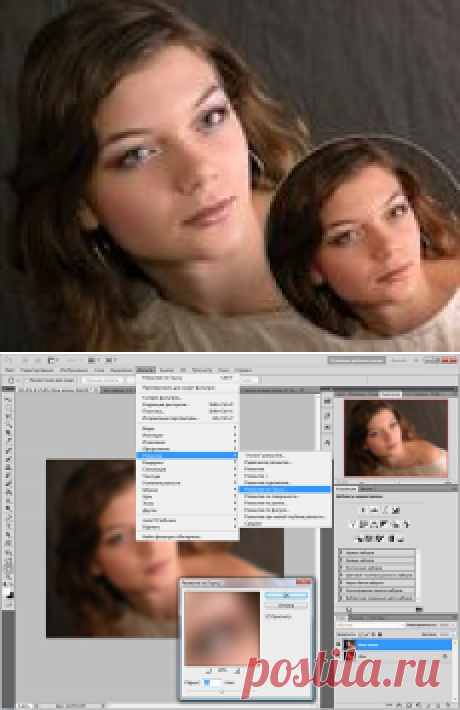The height and width of the screenshot is (710, 460).
Task: Add a Posterize adjustment
Action: tap(369, 538)
